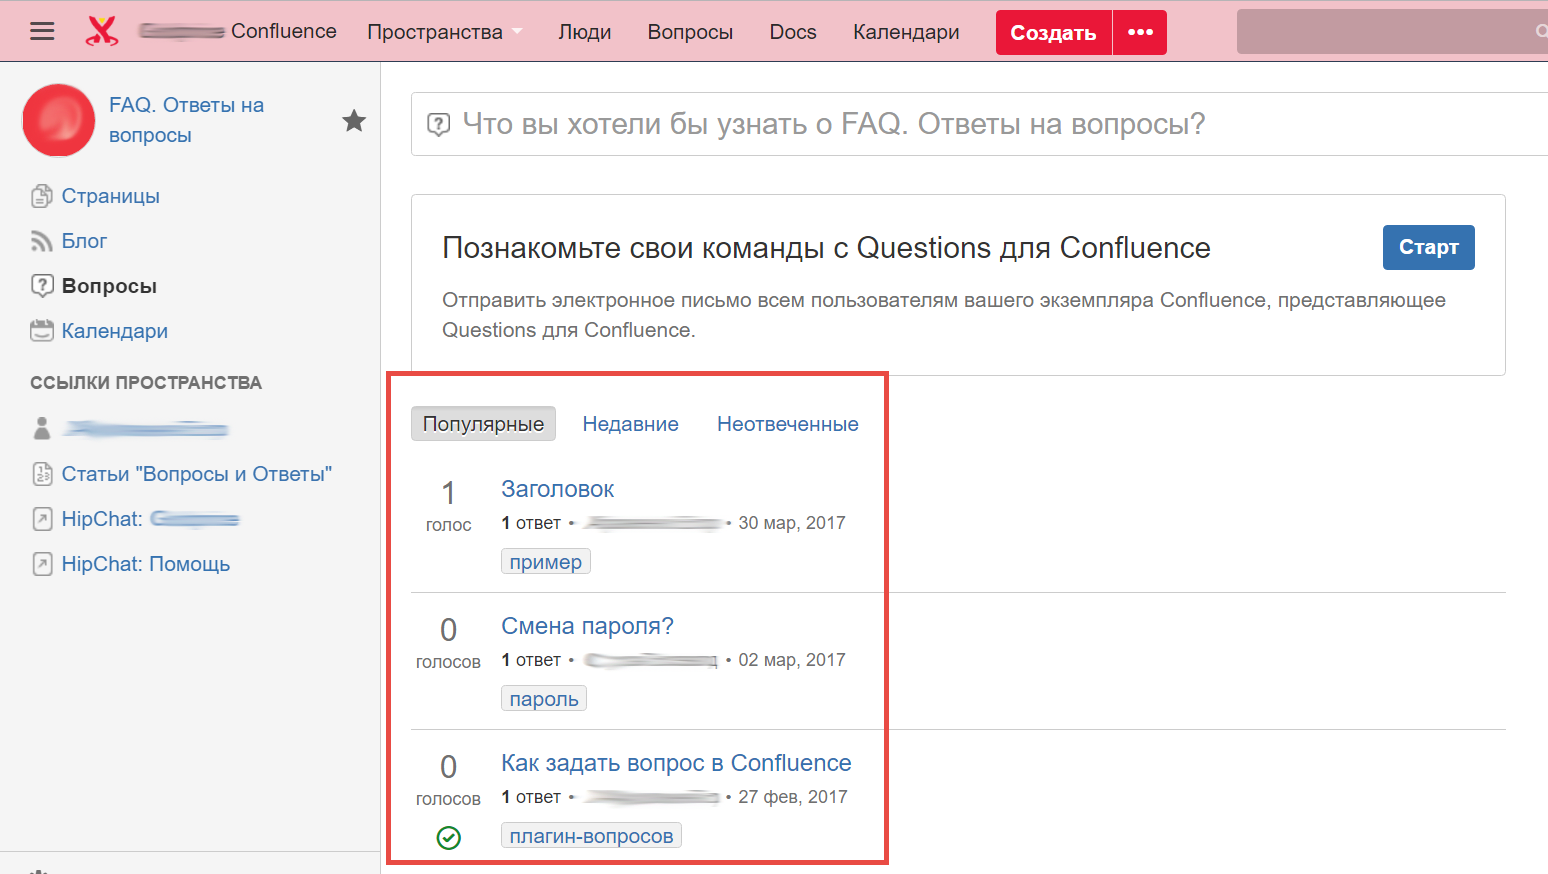Click the ask-a-question input field
1548x874 pixels.
tap(980, 124)
